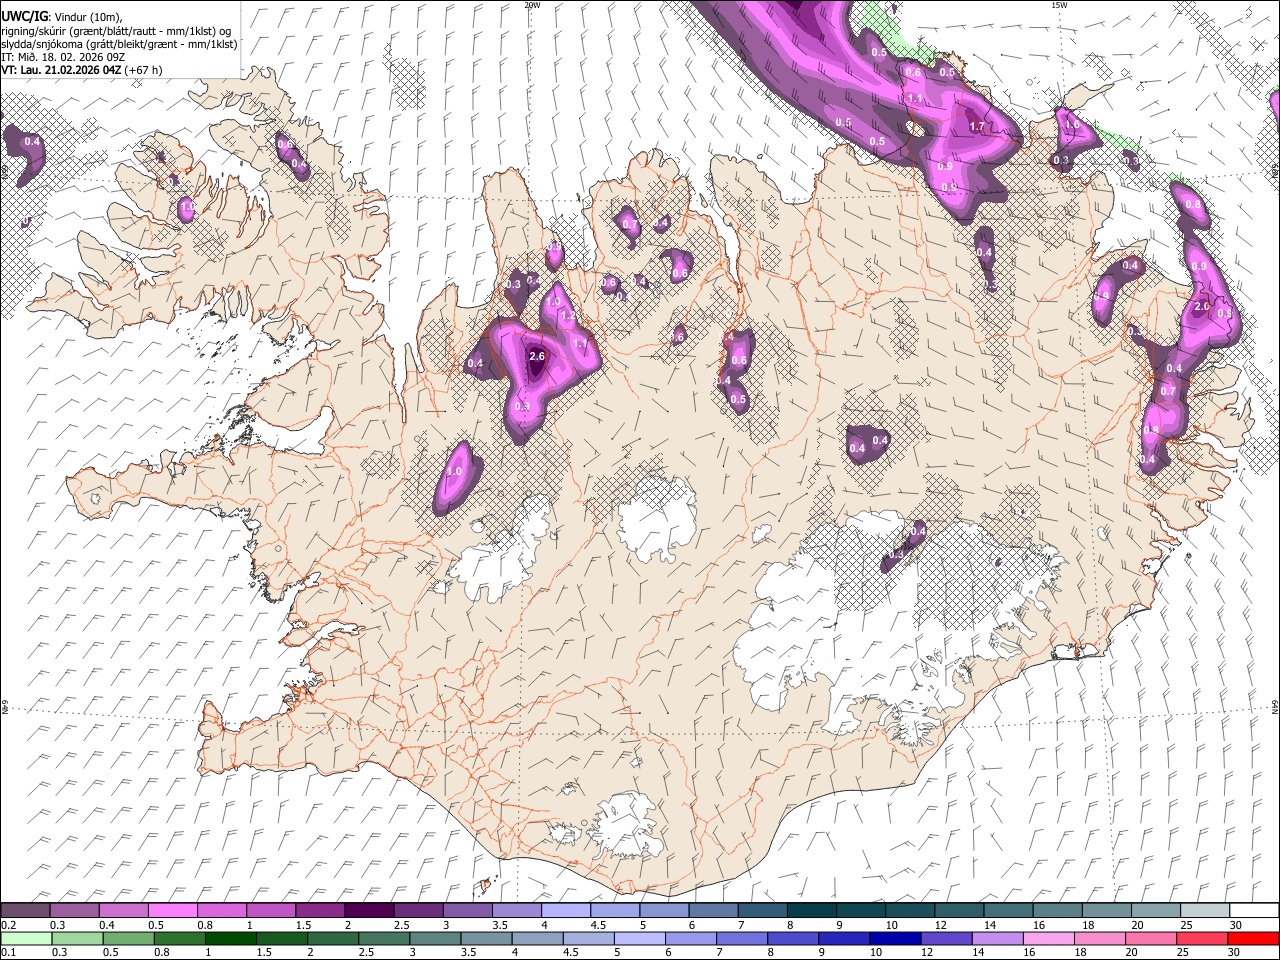Click the 2.6 precipitation value on the map
The image size is (1280, 960).
click(x=536, y=356)
